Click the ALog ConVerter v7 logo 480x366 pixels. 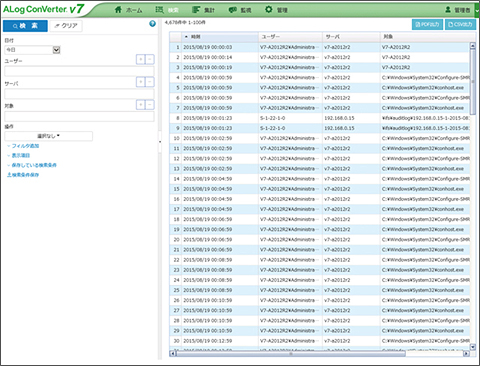[43, 9]
